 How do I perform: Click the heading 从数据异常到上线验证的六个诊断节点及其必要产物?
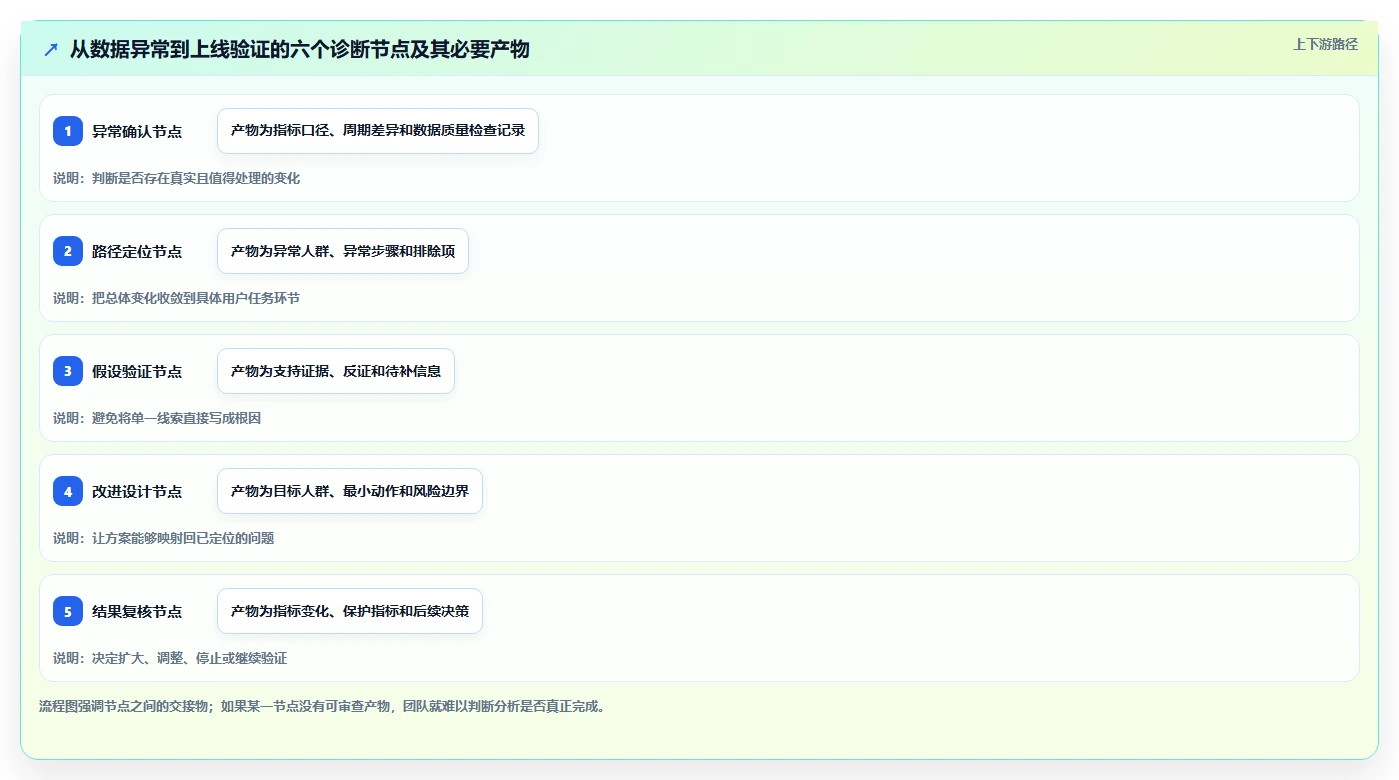tap(299, 49)
